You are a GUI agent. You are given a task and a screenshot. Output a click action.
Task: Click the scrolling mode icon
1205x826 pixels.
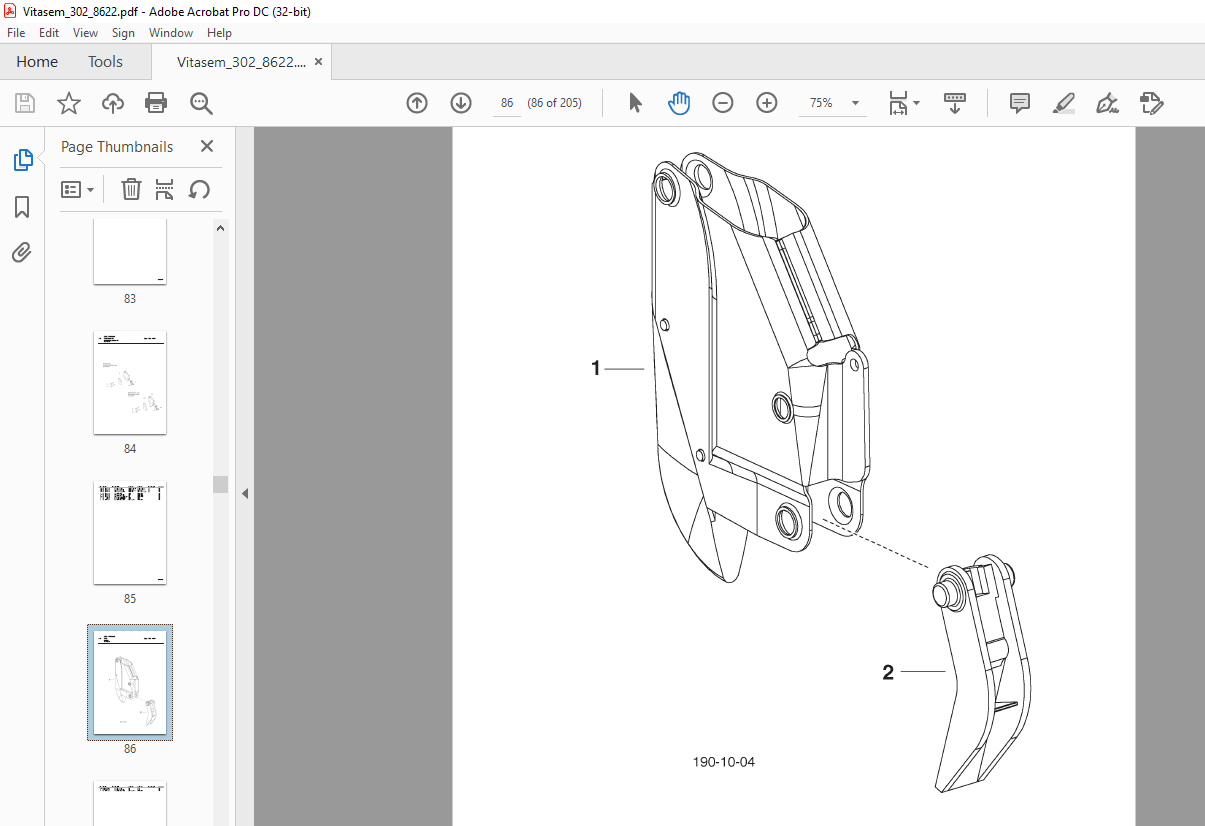pos(955,103)
